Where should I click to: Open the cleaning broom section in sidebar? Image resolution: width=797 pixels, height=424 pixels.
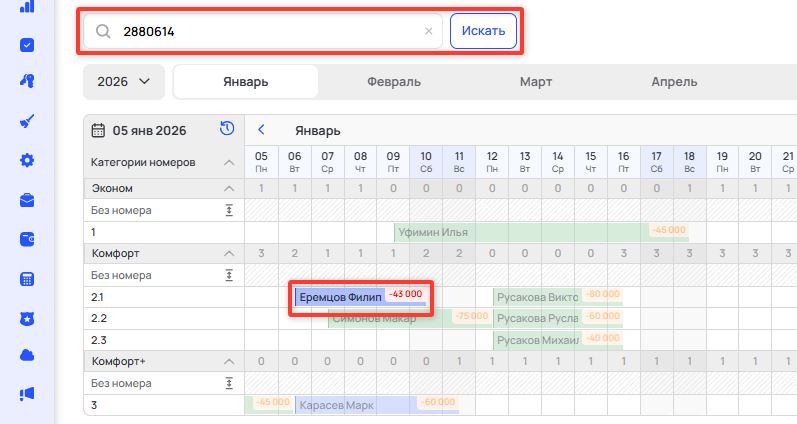pos(27,121)
